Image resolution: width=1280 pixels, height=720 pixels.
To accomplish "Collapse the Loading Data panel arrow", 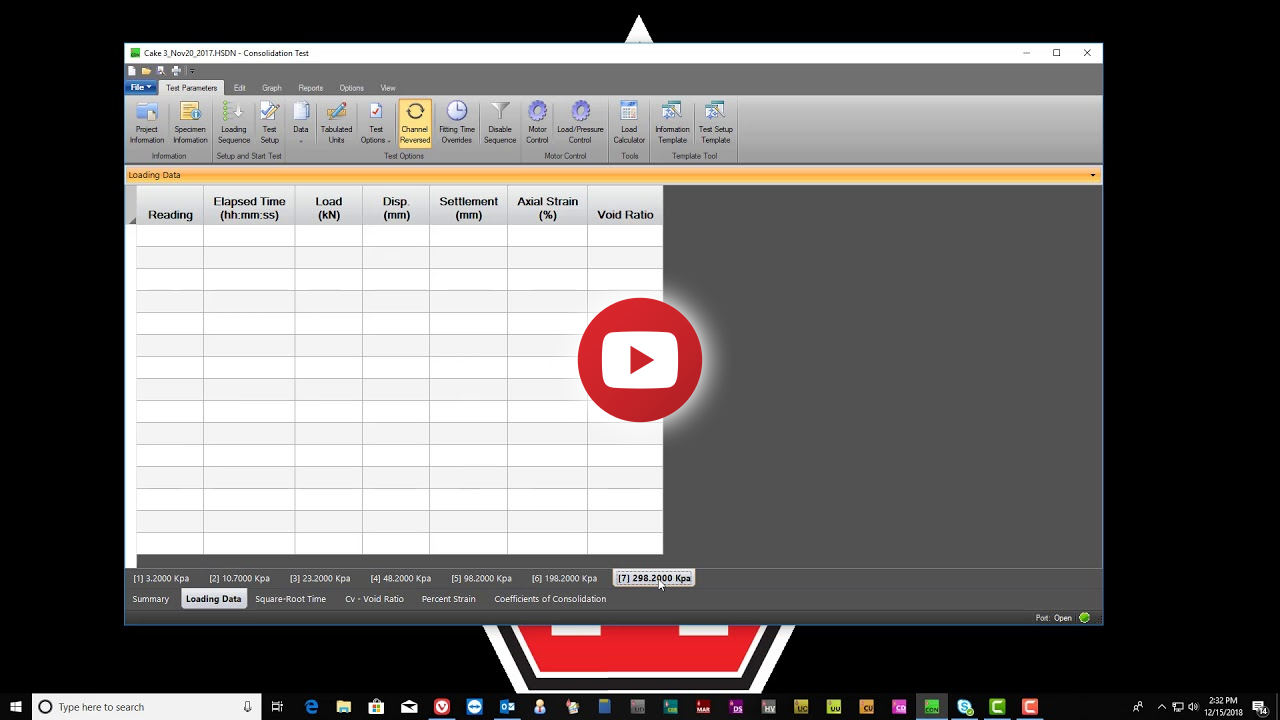I will (1092, 175).
